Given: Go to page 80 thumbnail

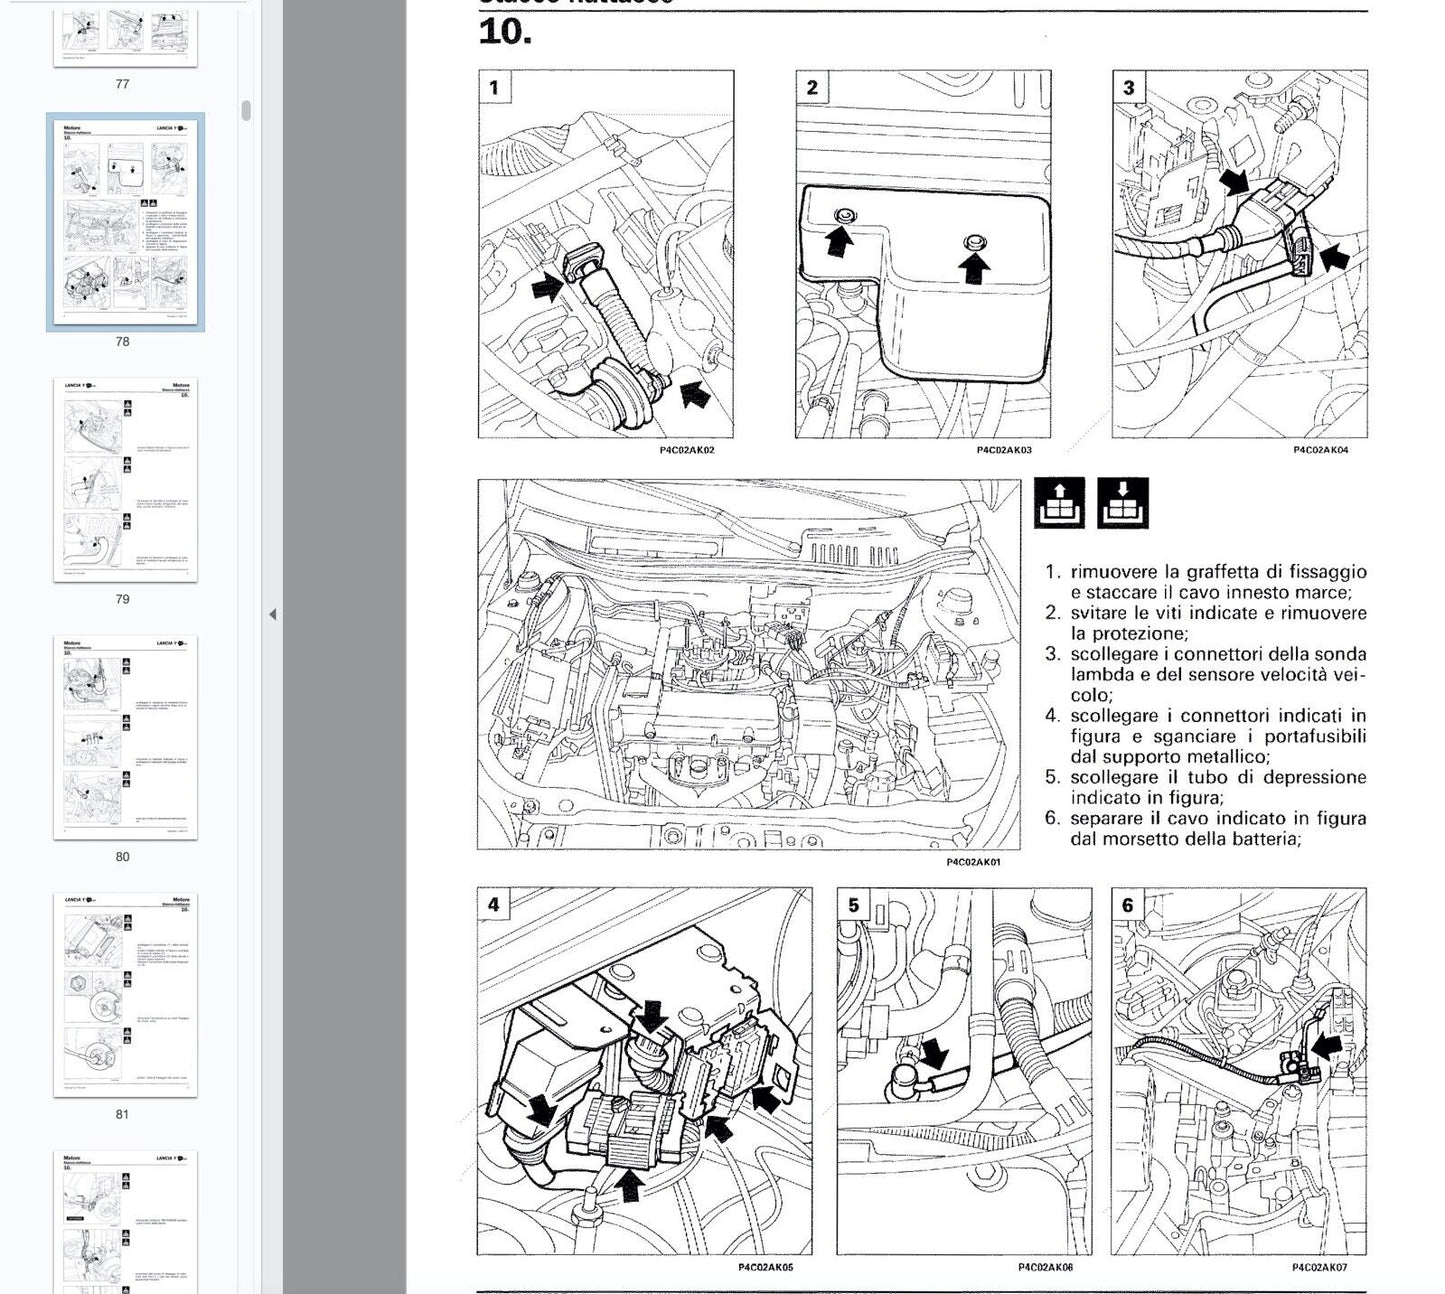Looking at the screenshot, I should (x=125, y=737).
